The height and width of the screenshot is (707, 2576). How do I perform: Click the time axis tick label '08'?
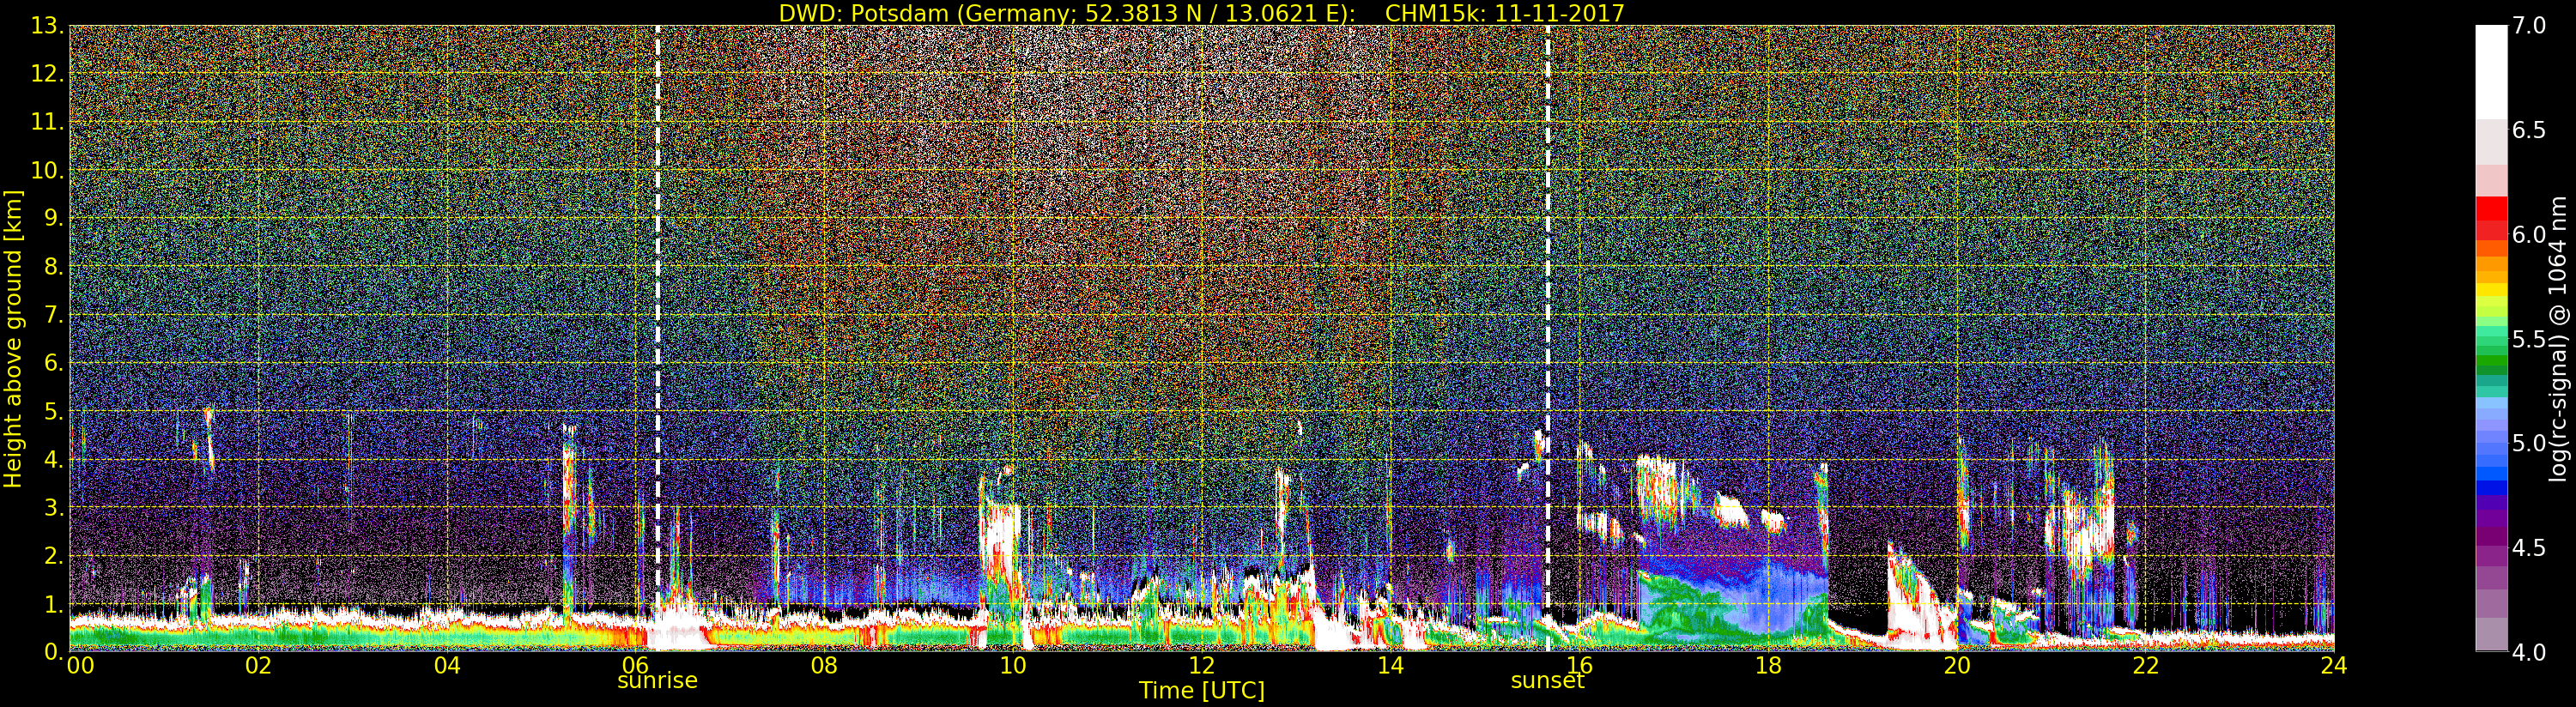[x=824, y=665]
